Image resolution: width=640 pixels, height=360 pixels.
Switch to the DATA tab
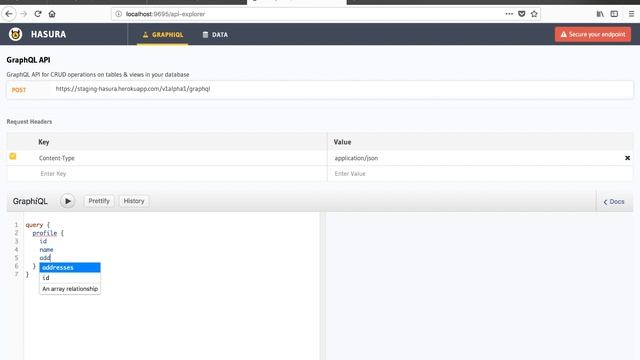(215, 35)
